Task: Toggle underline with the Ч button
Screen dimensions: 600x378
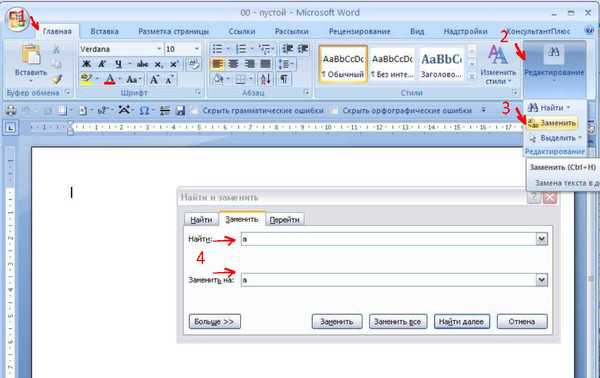Action: (x=119, y=64)
